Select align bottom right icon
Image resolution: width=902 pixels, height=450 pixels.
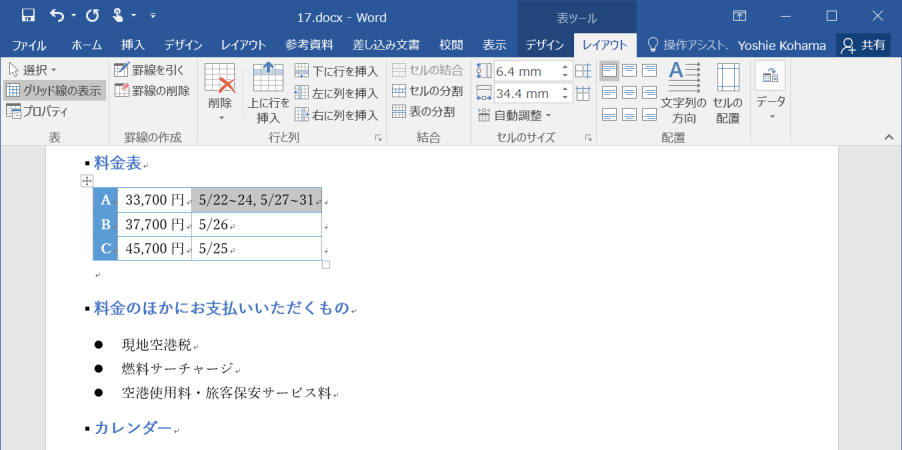[649, 114]
